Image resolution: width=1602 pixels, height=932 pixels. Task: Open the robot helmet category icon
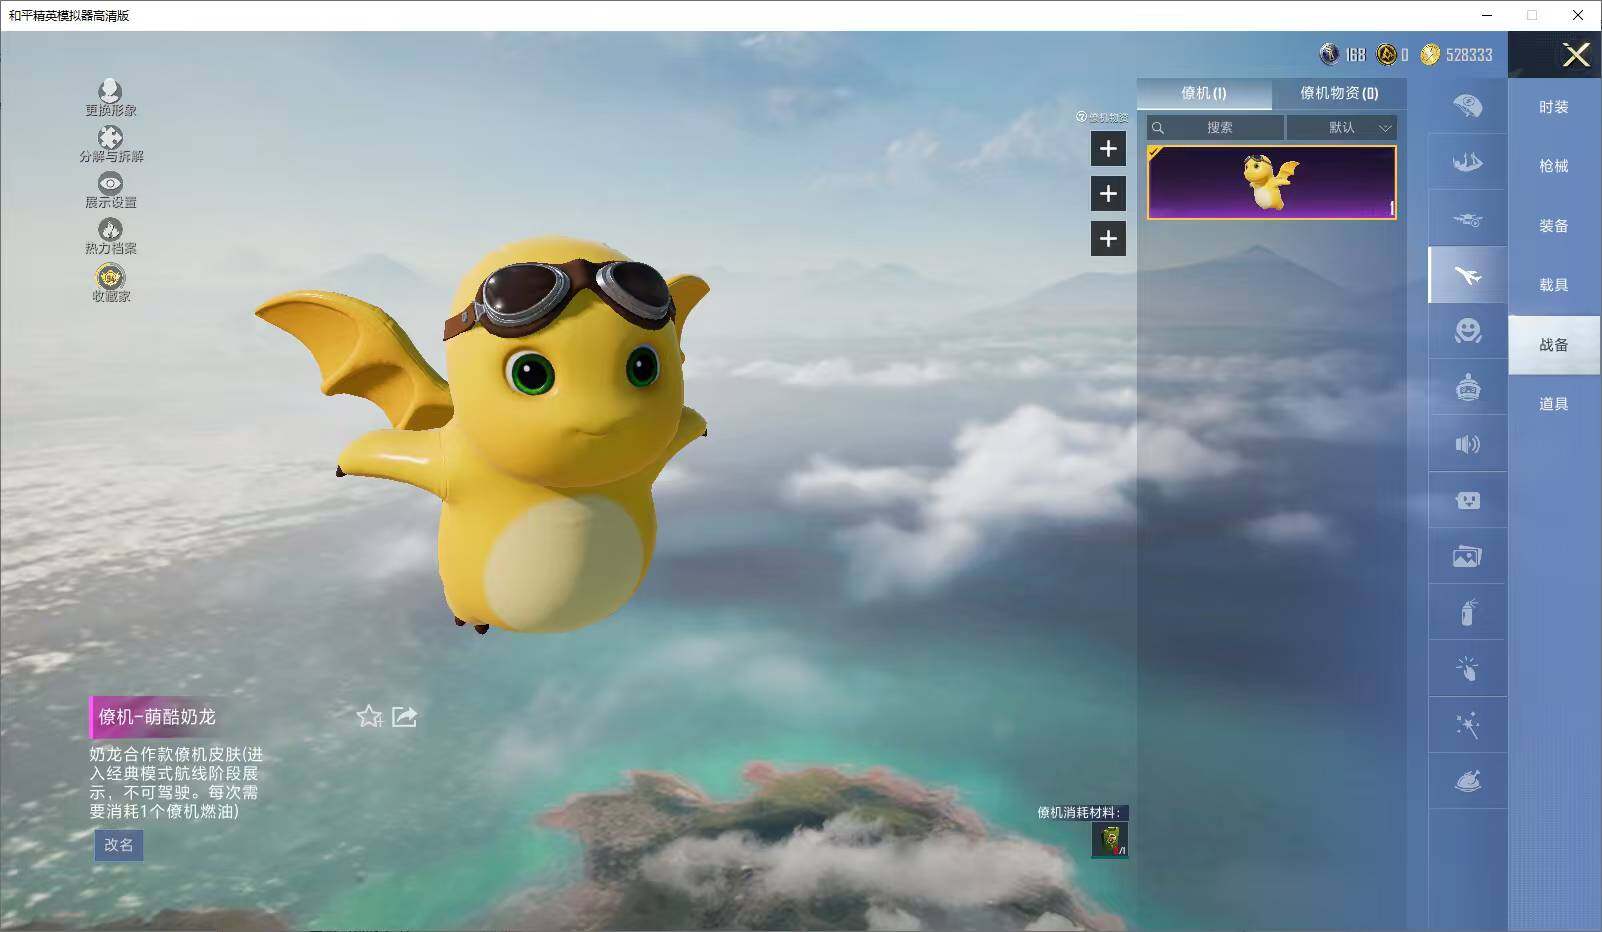pos(1467,388)
